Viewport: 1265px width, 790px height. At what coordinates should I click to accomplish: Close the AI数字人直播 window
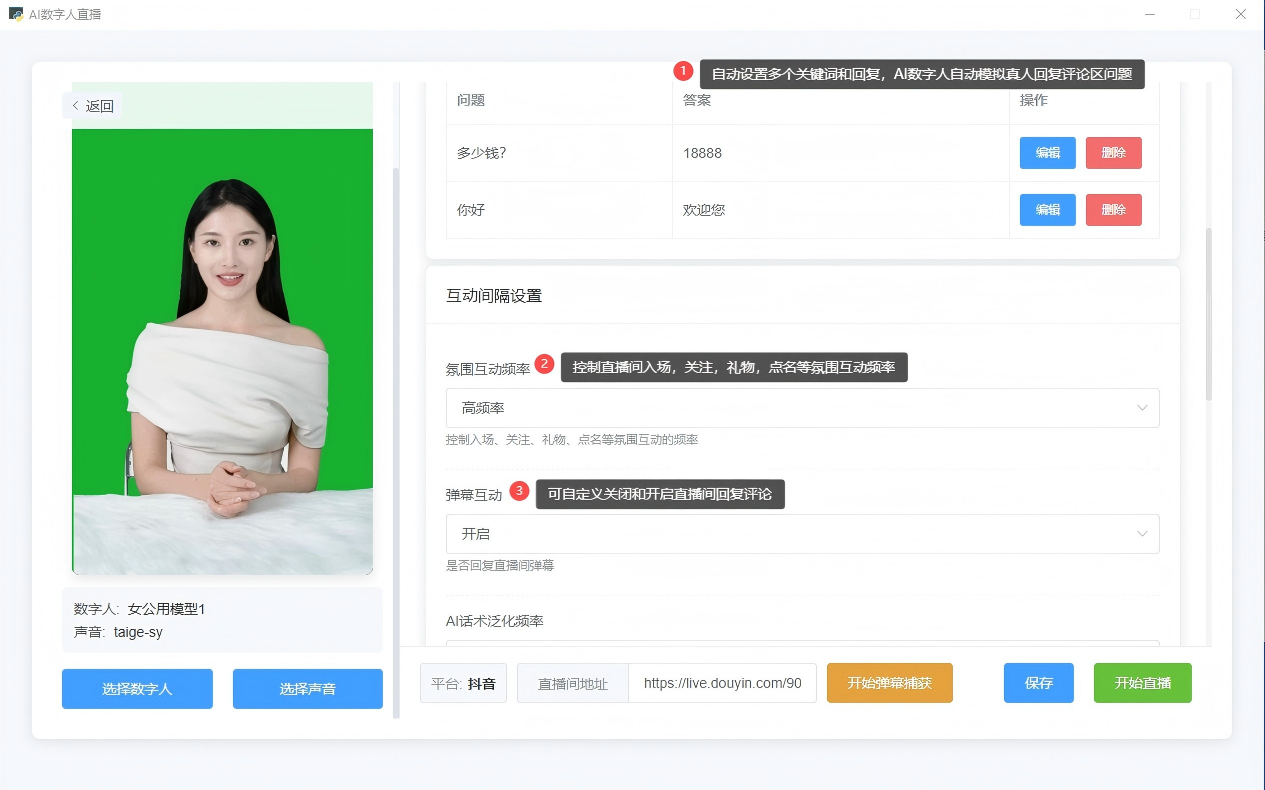point(1241,14)
